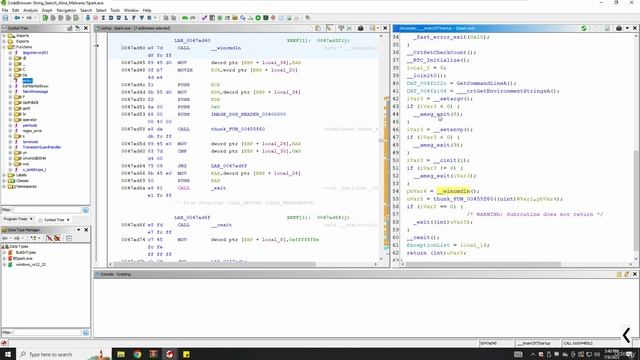Click the green circle Script Manager icon
The image size is (640, 360).
[258, 18]
